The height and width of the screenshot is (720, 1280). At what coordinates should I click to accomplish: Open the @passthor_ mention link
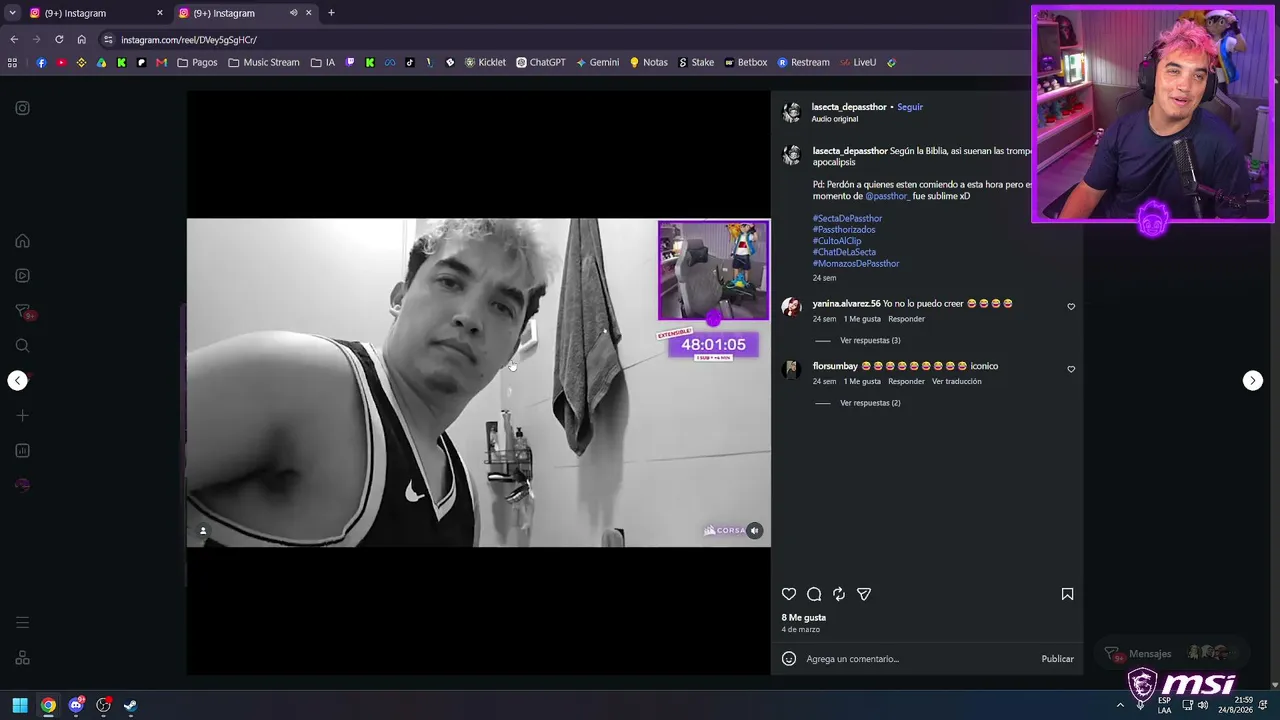(887, 196)
